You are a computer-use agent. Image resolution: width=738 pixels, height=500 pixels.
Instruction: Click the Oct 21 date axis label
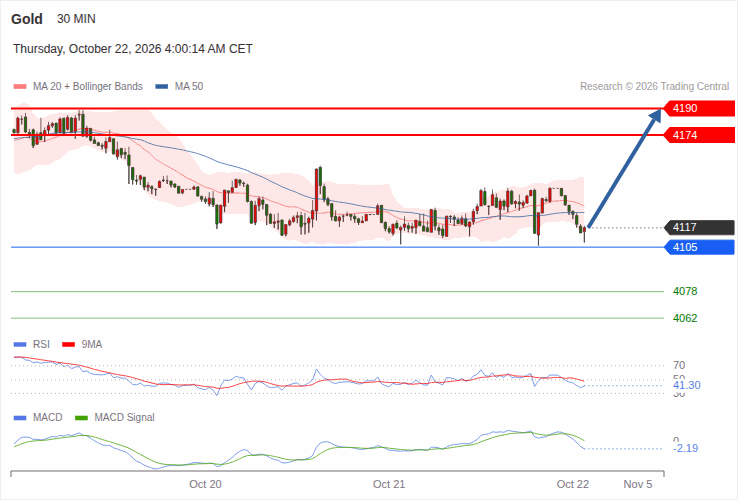[389, 484]
